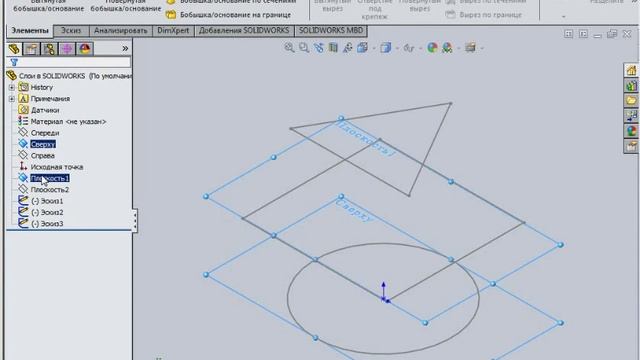Click the Повернутый вырез button
Viewport: 640px width, 360px height.
[x=420, y=6]
